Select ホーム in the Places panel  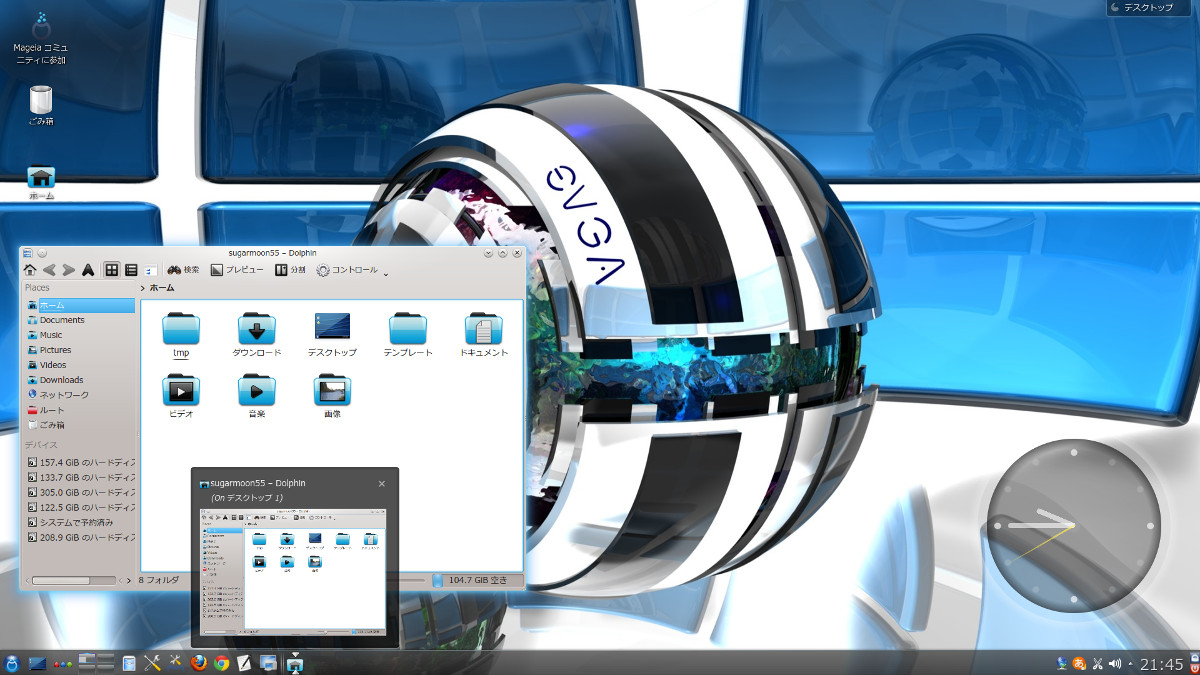coord(80,305)
